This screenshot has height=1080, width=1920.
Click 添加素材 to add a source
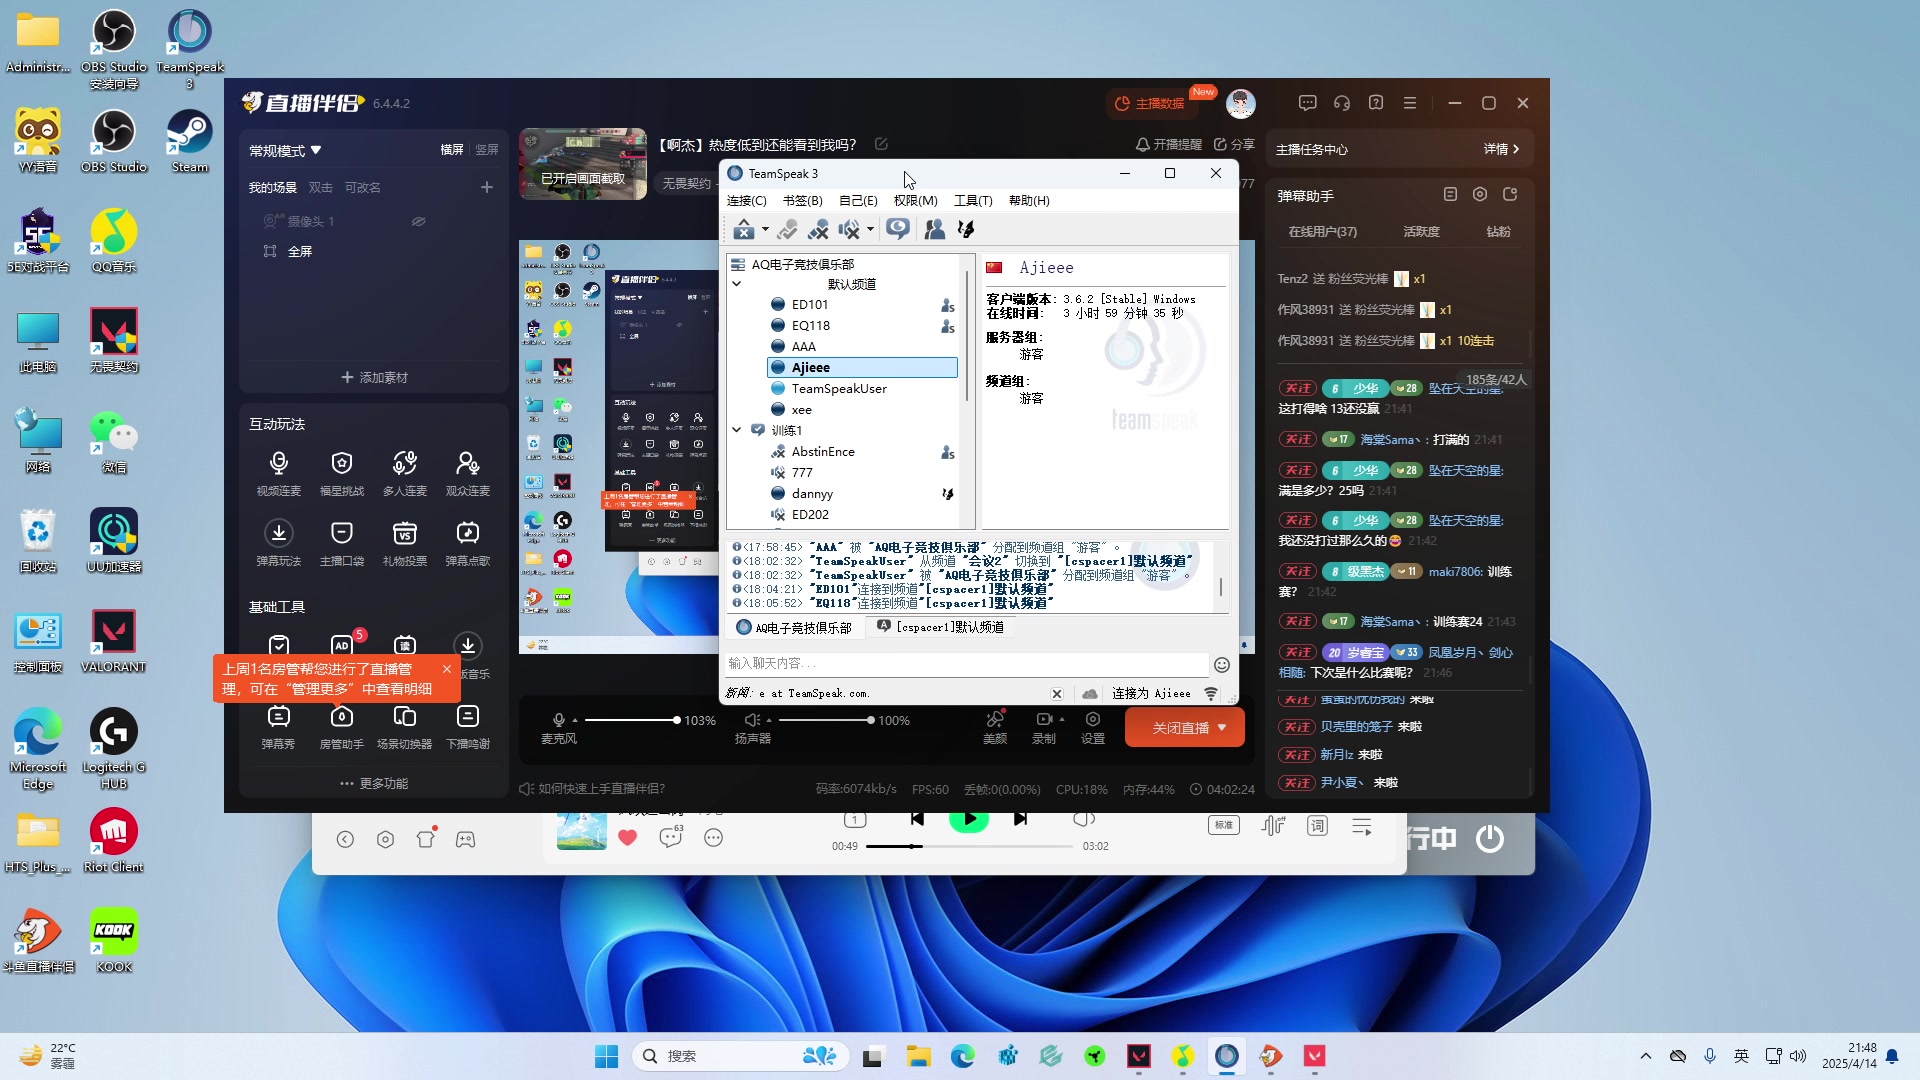[374, 377]
